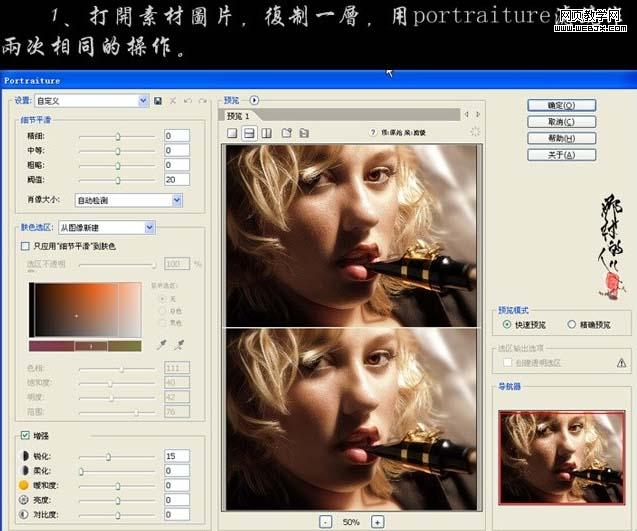Open the preview options arrow button
637x531 pixels.
pos(254,100)
